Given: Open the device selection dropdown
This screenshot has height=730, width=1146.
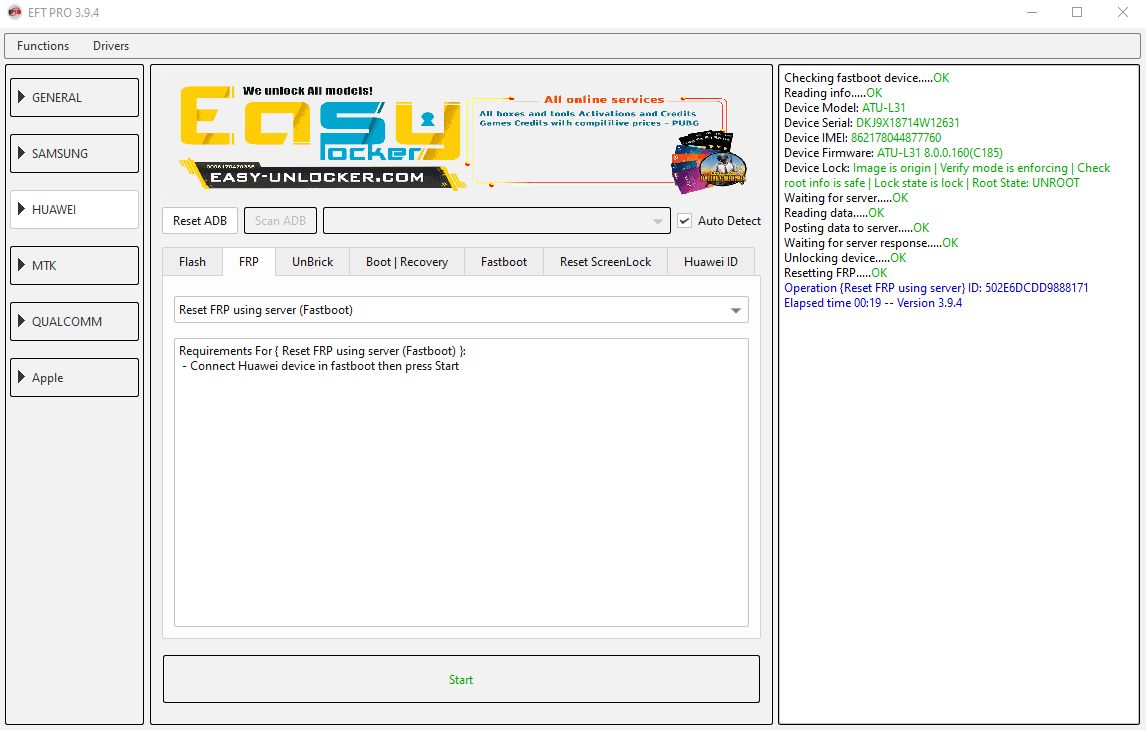Looking at the screenshot, I should pyautogui.click(x=497, y=221).
